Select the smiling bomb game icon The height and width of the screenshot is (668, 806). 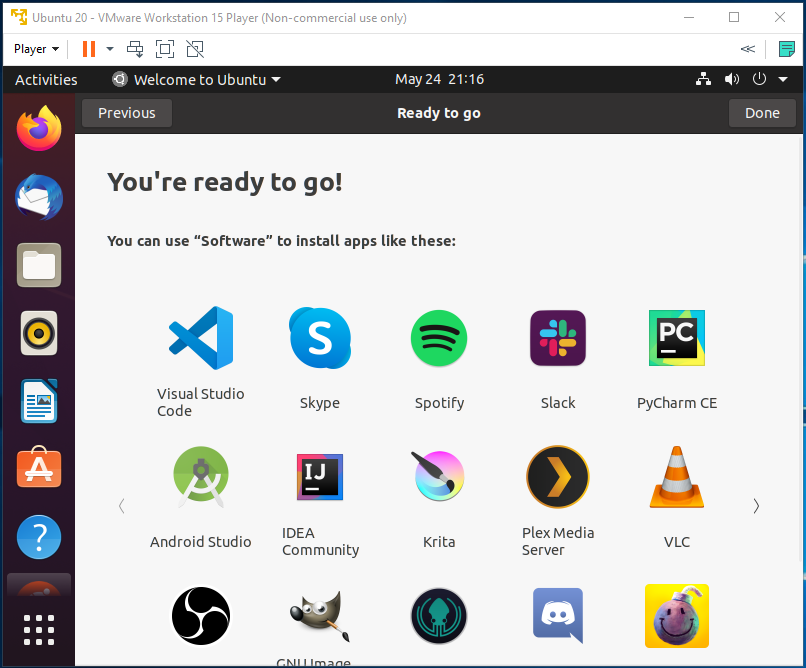point(677,616)
